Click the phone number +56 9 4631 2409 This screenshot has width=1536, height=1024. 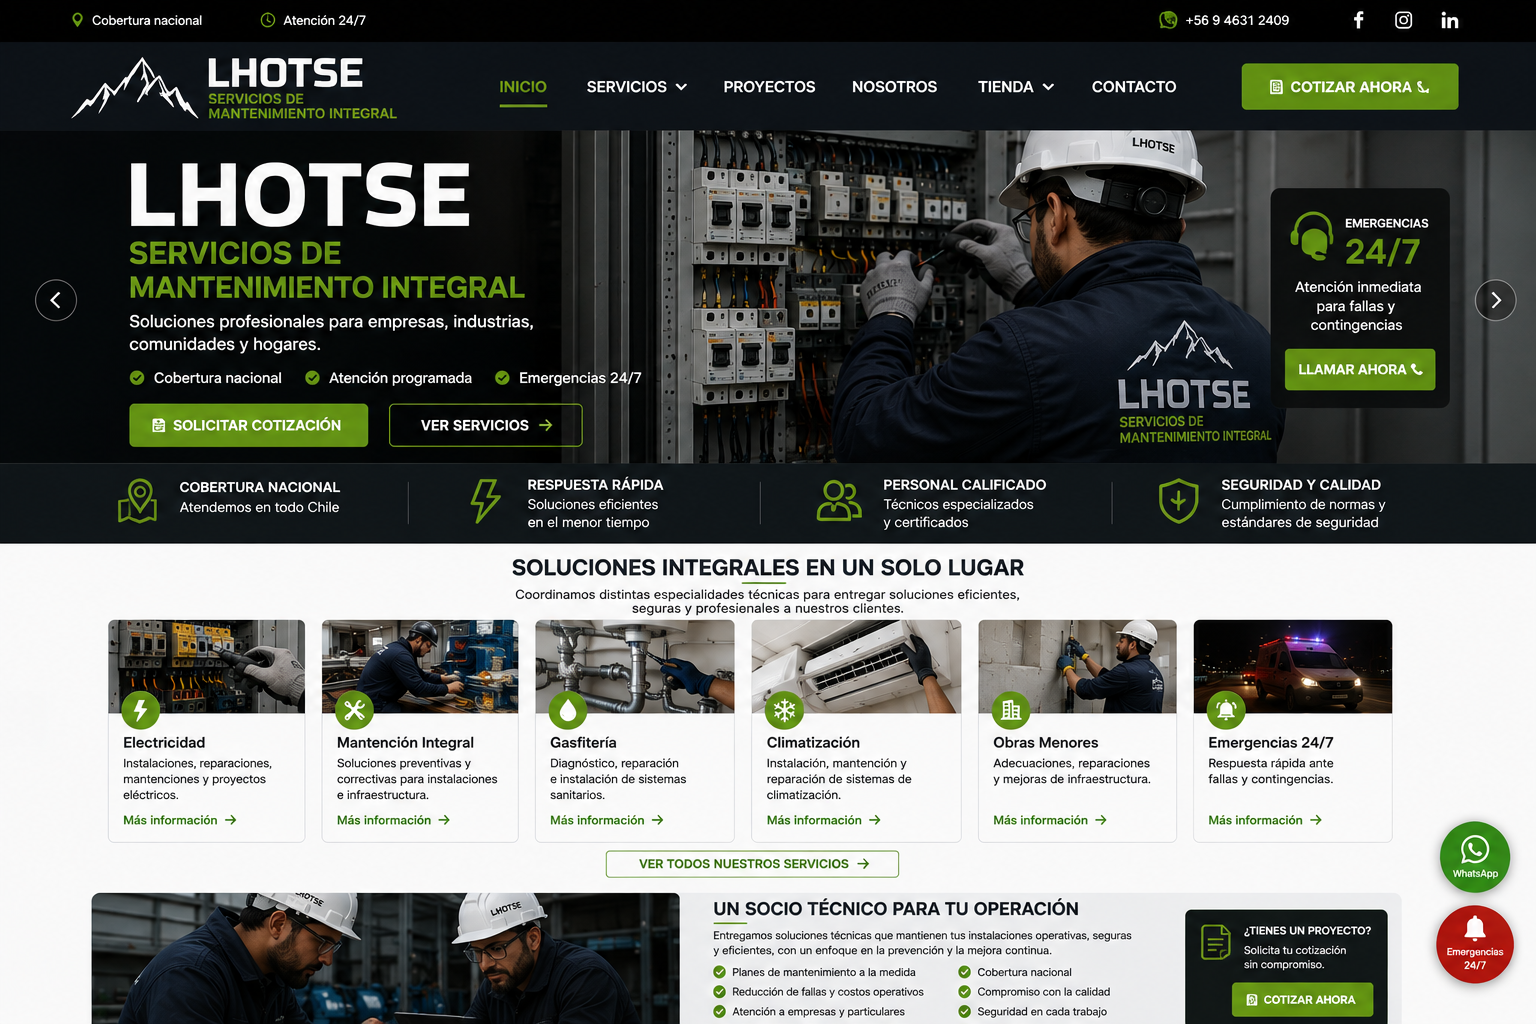[x=1237, y=20]
